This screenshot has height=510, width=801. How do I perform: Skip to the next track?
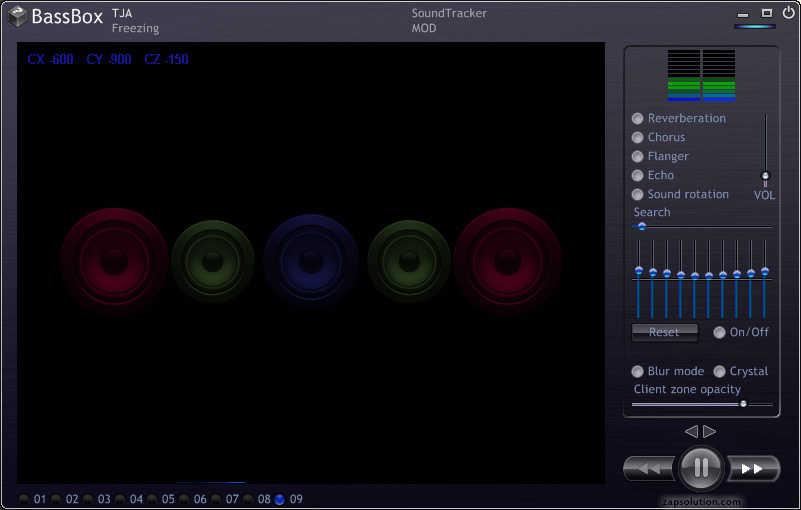753,468
